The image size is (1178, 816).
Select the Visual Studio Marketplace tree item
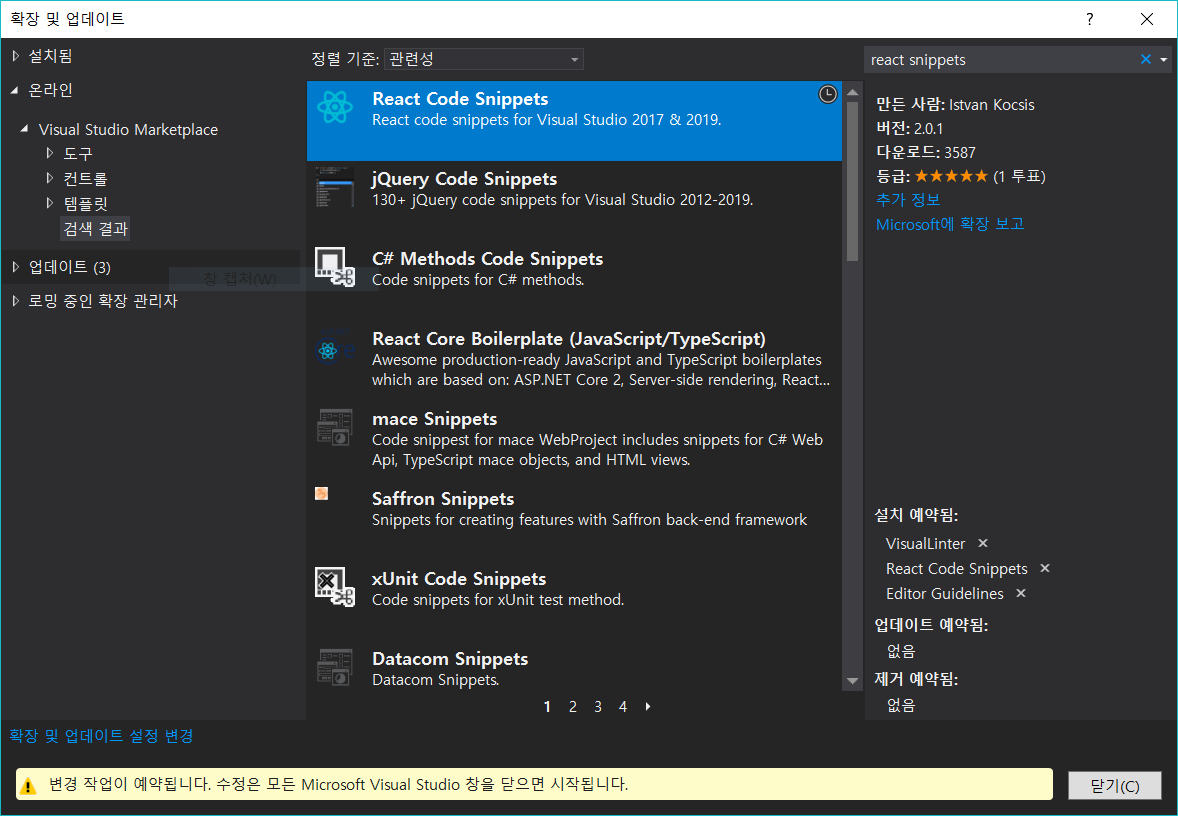[x=128, y=129]
